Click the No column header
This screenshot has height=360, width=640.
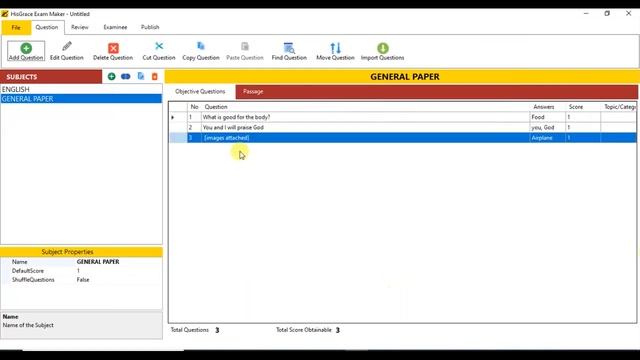(194, 107)
